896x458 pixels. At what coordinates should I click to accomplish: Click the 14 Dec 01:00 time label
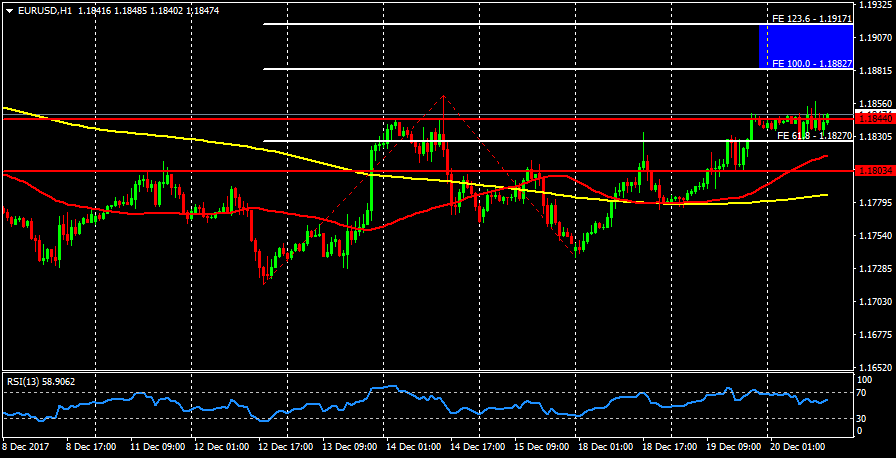[412, 445]
